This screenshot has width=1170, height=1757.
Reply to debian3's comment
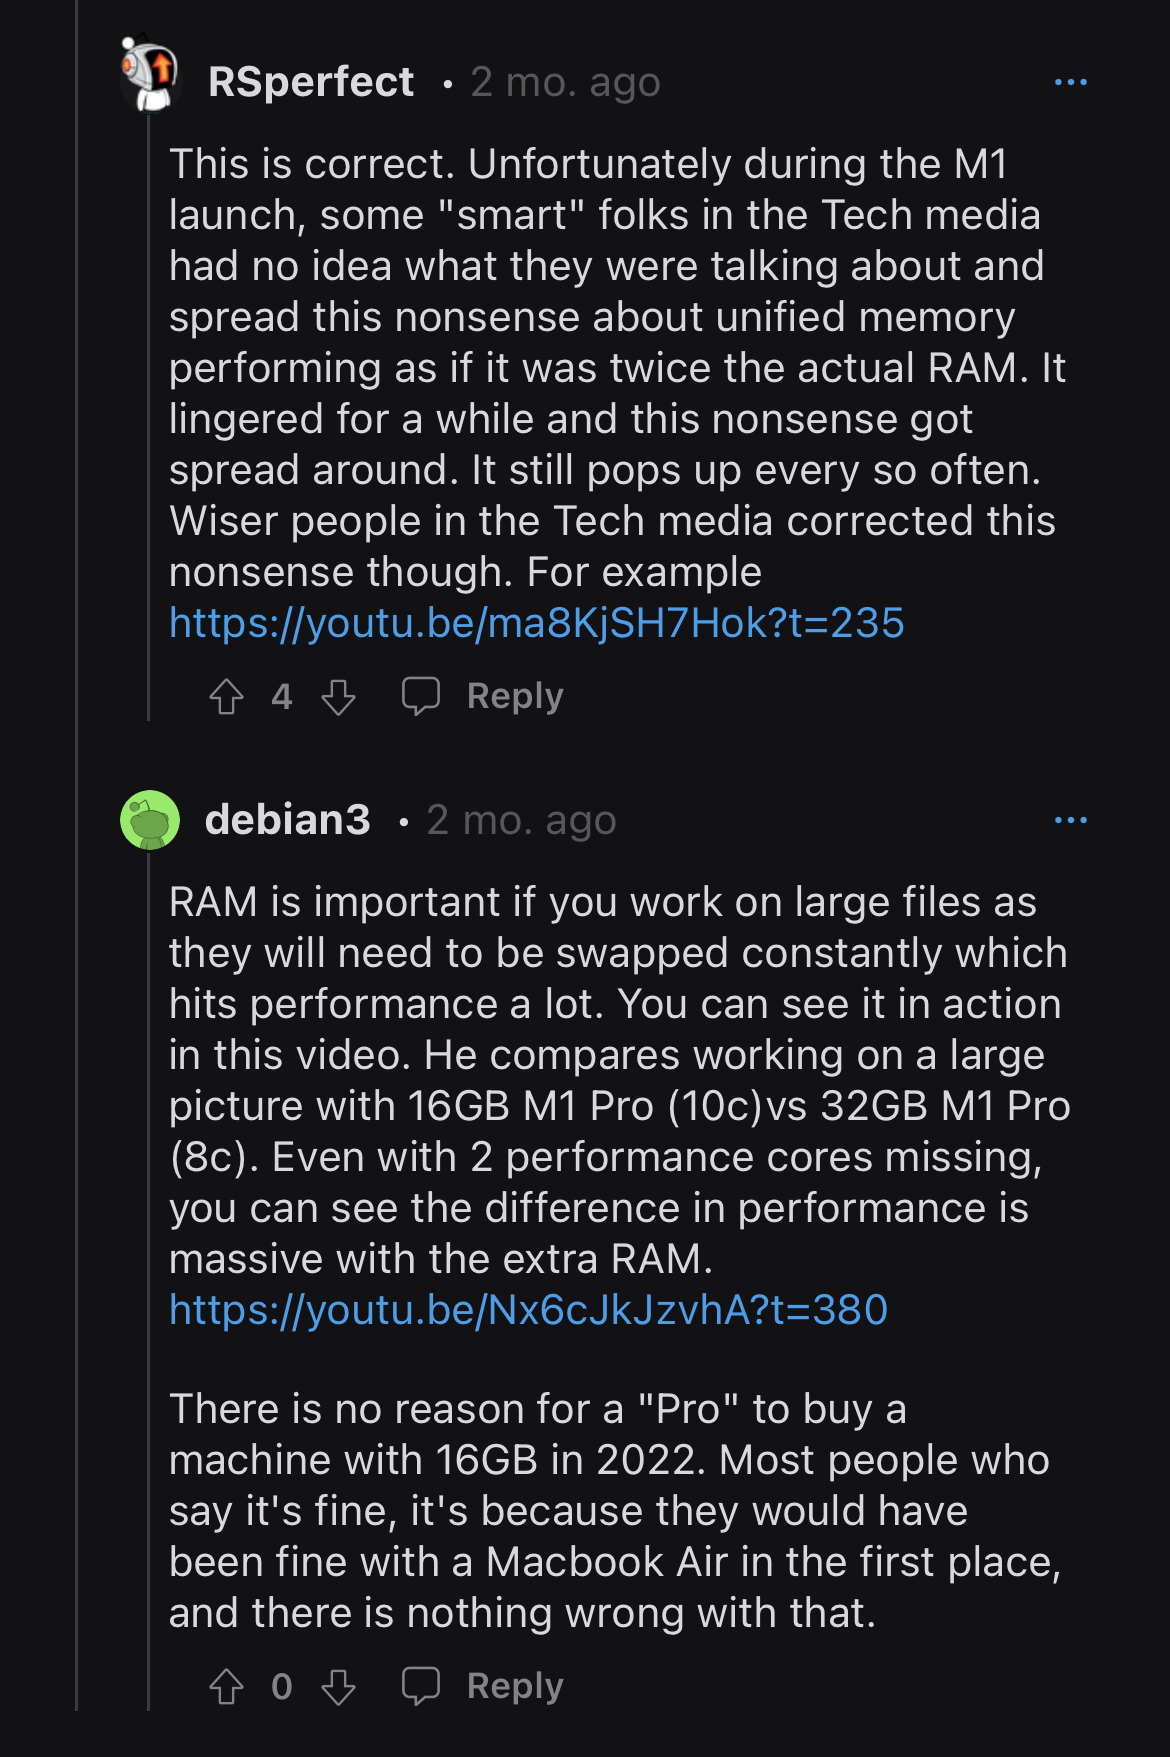[x=514, y=1686]
